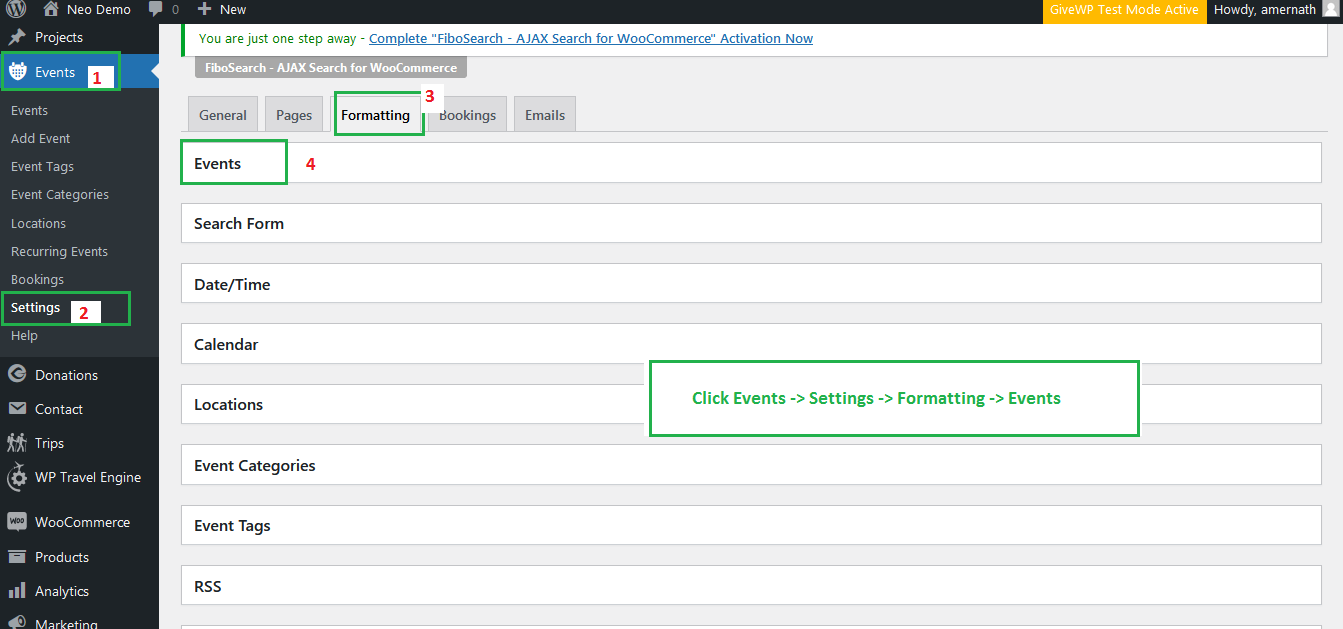
Task: Expand the Locations section
Action: pyautogui.click(x=751, y=404)
